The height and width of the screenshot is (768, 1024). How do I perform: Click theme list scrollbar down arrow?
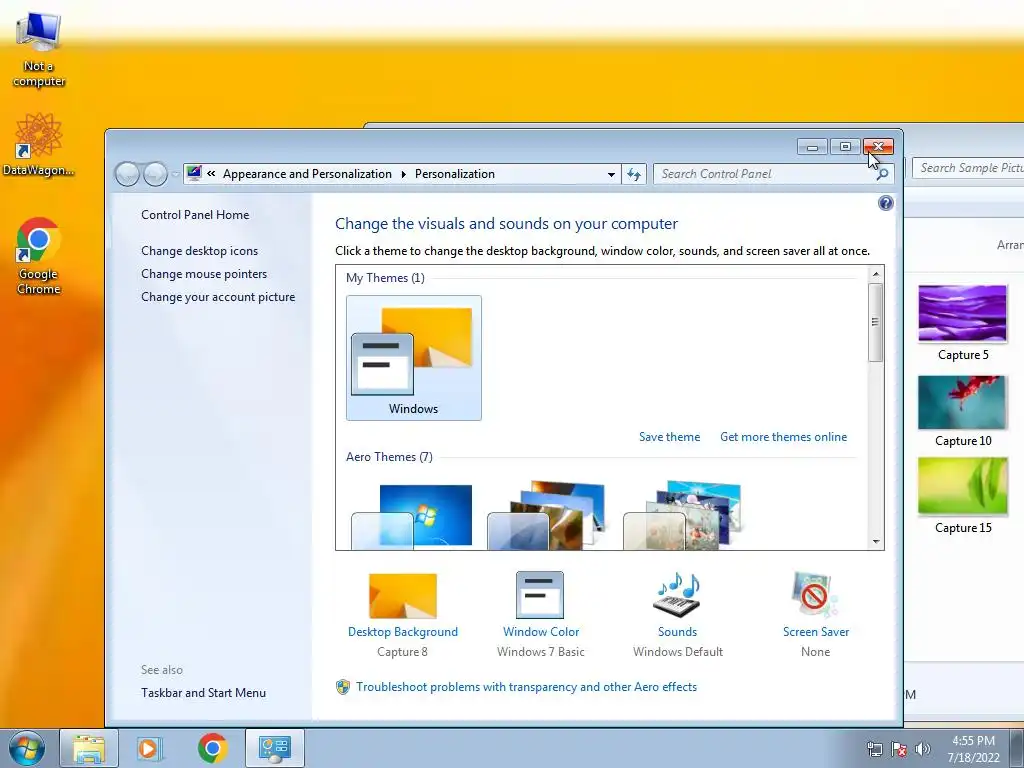(x=876, y=541)
